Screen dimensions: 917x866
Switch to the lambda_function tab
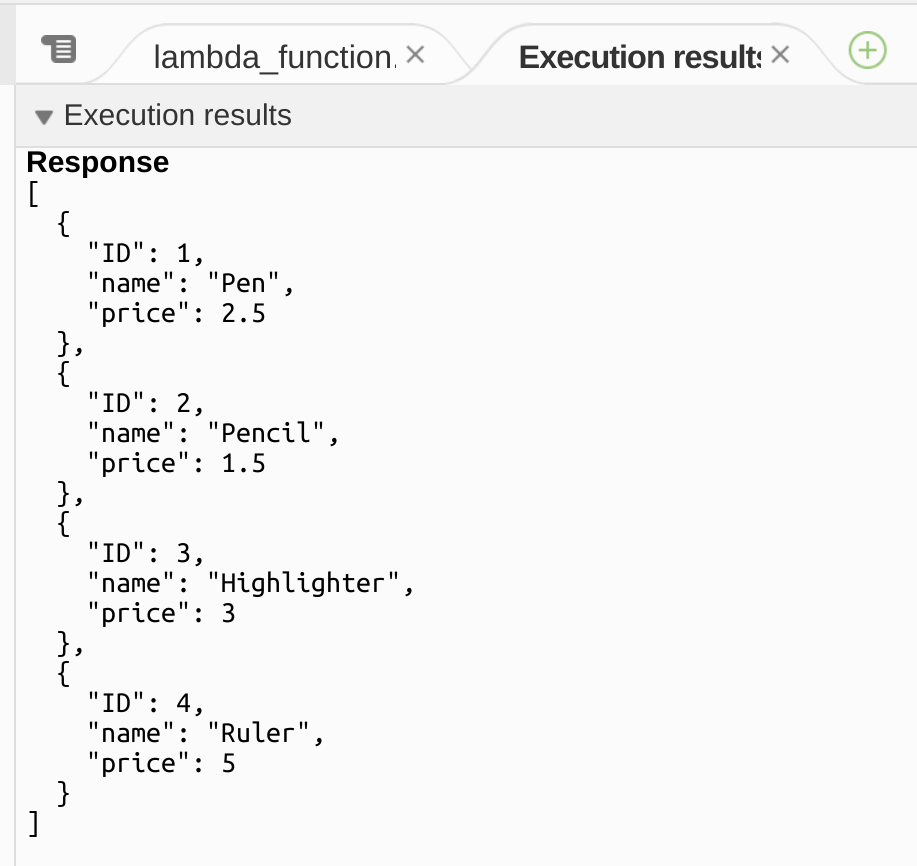(273, 57)
